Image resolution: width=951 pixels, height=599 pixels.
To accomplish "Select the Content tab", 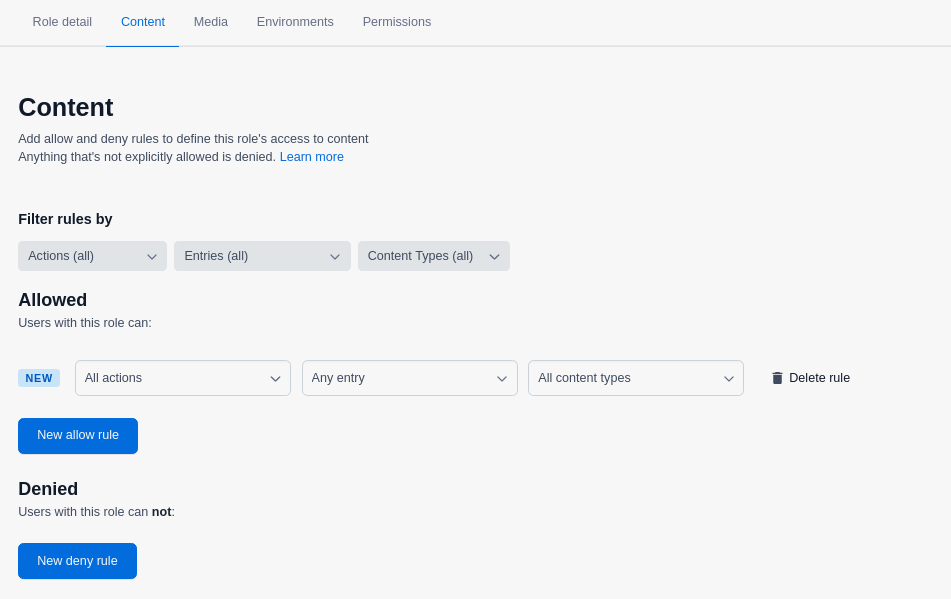I will pyautogui.click(x=143, y=22).
